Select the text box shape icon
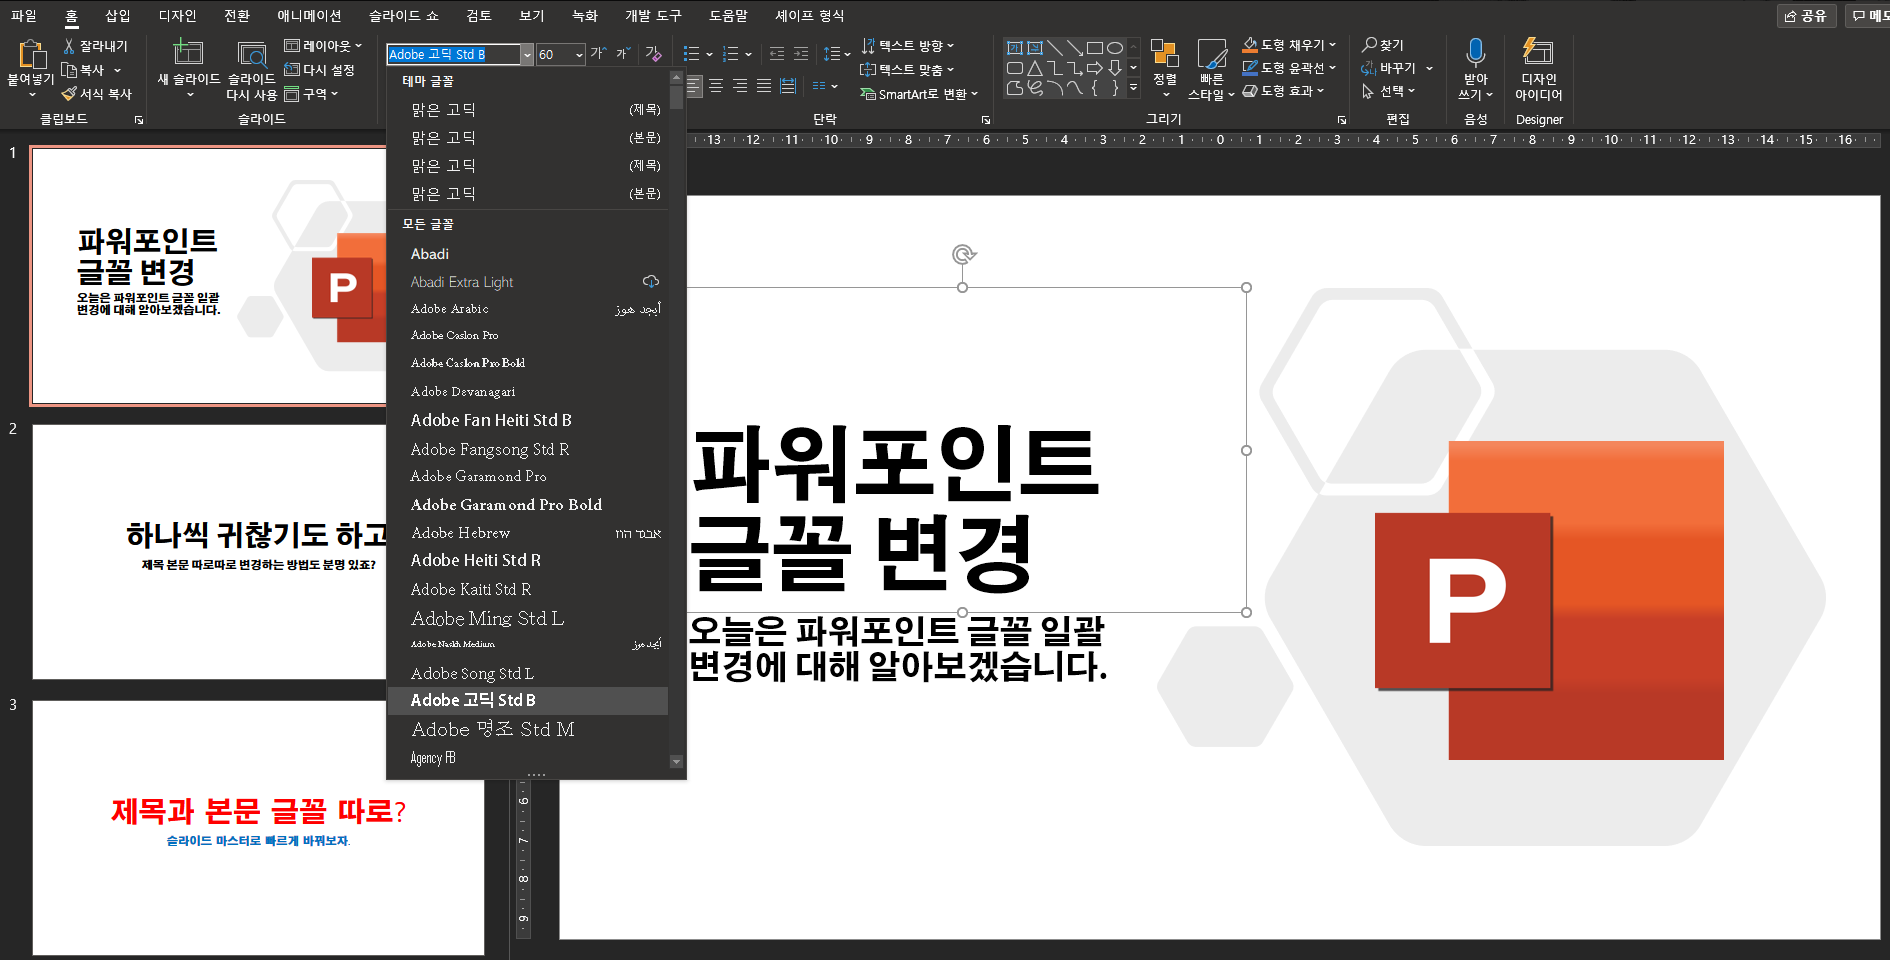The width and height of the screenshot is (1890, 960). click(1015, 48)
